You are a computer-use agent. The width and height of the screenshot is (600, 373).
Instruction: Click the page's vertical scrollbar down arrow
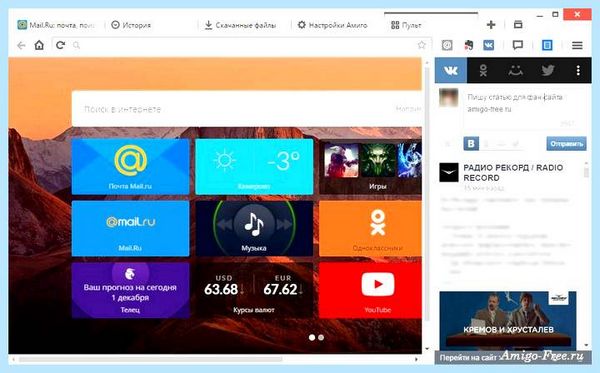click(x=427, y=349)
